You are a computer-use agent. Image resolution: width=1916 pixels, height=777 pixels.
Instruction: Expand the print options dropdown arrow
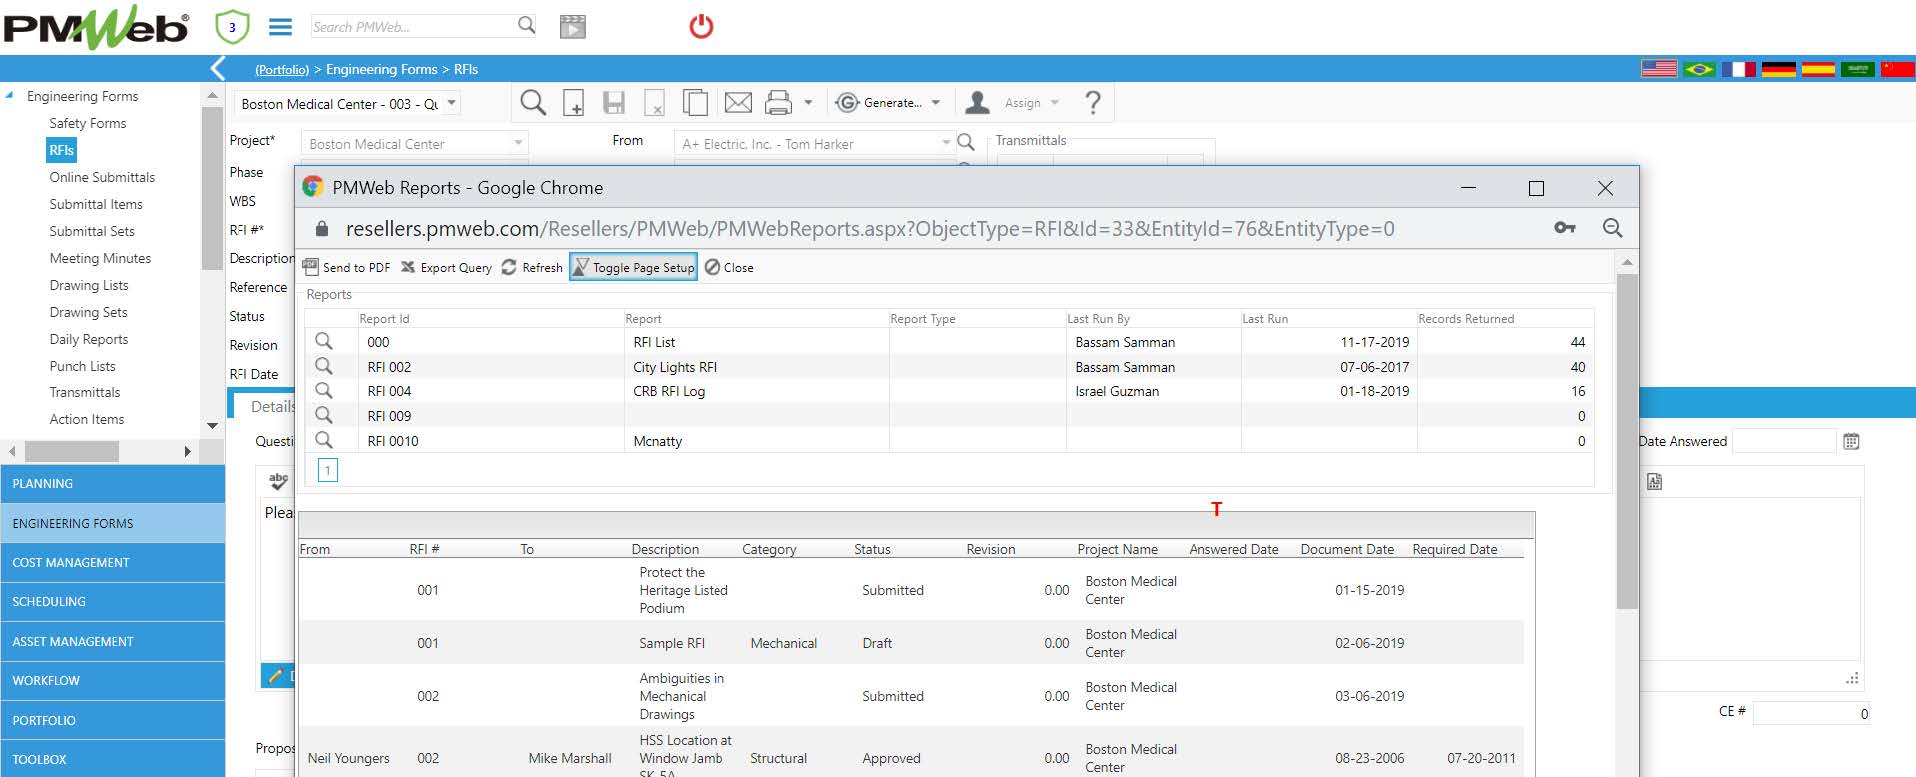pos(808,102)
